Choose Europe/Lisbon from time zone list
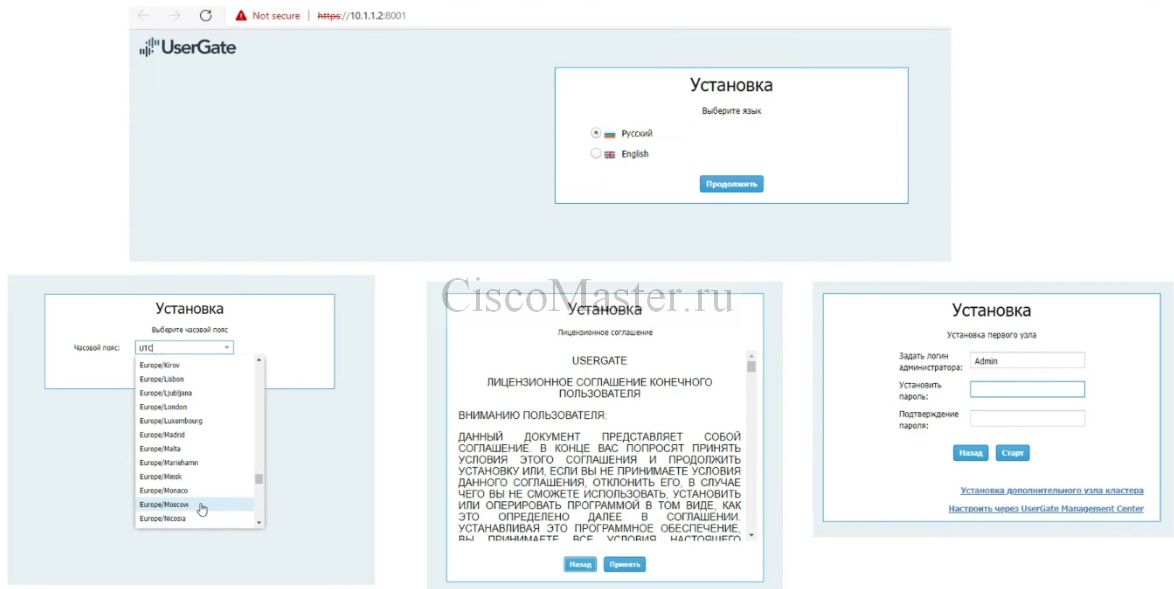The height and width of the screenshot is (589, 1174). pos(195,379)
